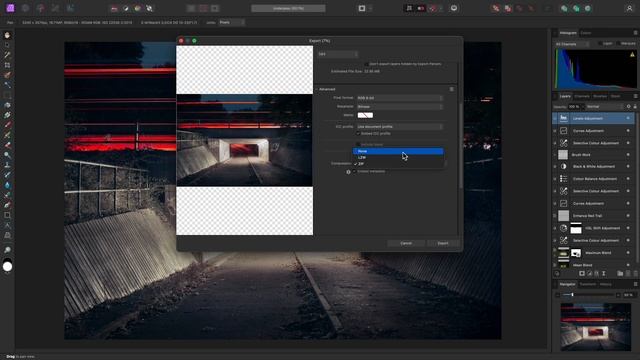Image resolution: width=640 pixels, height=360 pixels.
Task: Delete the layer with the trash icon
Action: pos(635,273)
